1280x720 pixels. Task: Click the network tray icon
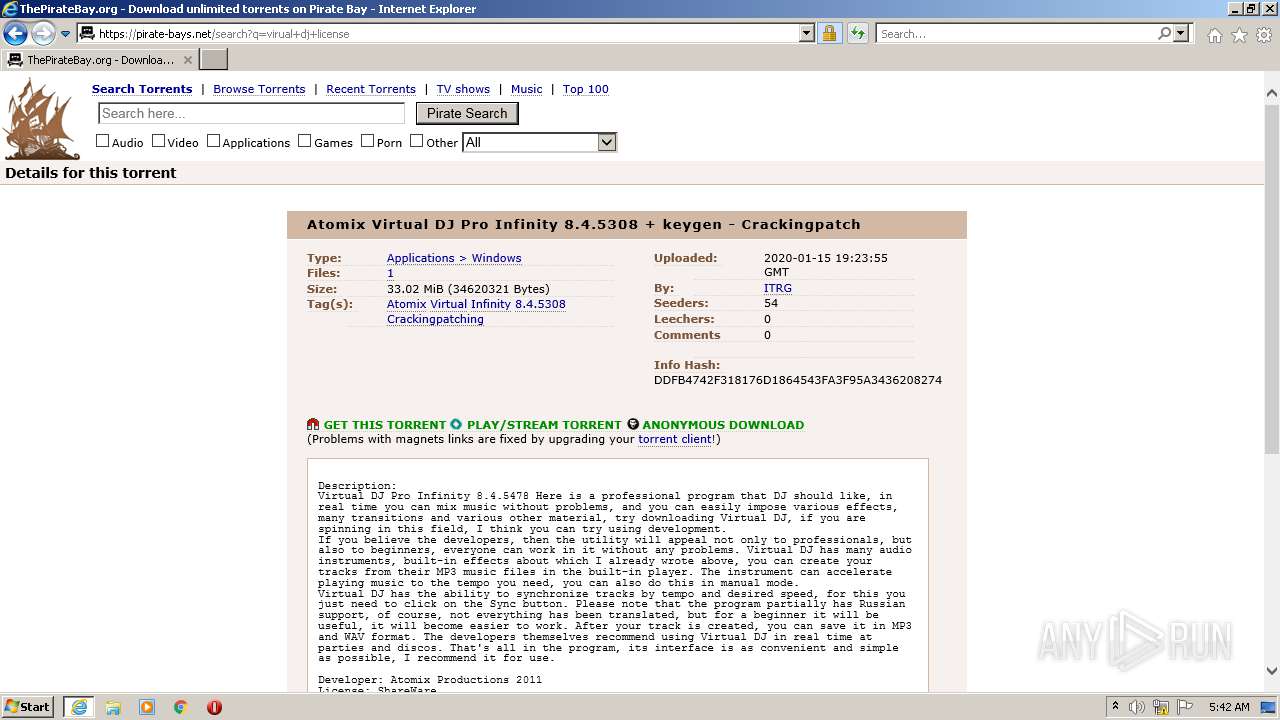[x=1161, y=707]
